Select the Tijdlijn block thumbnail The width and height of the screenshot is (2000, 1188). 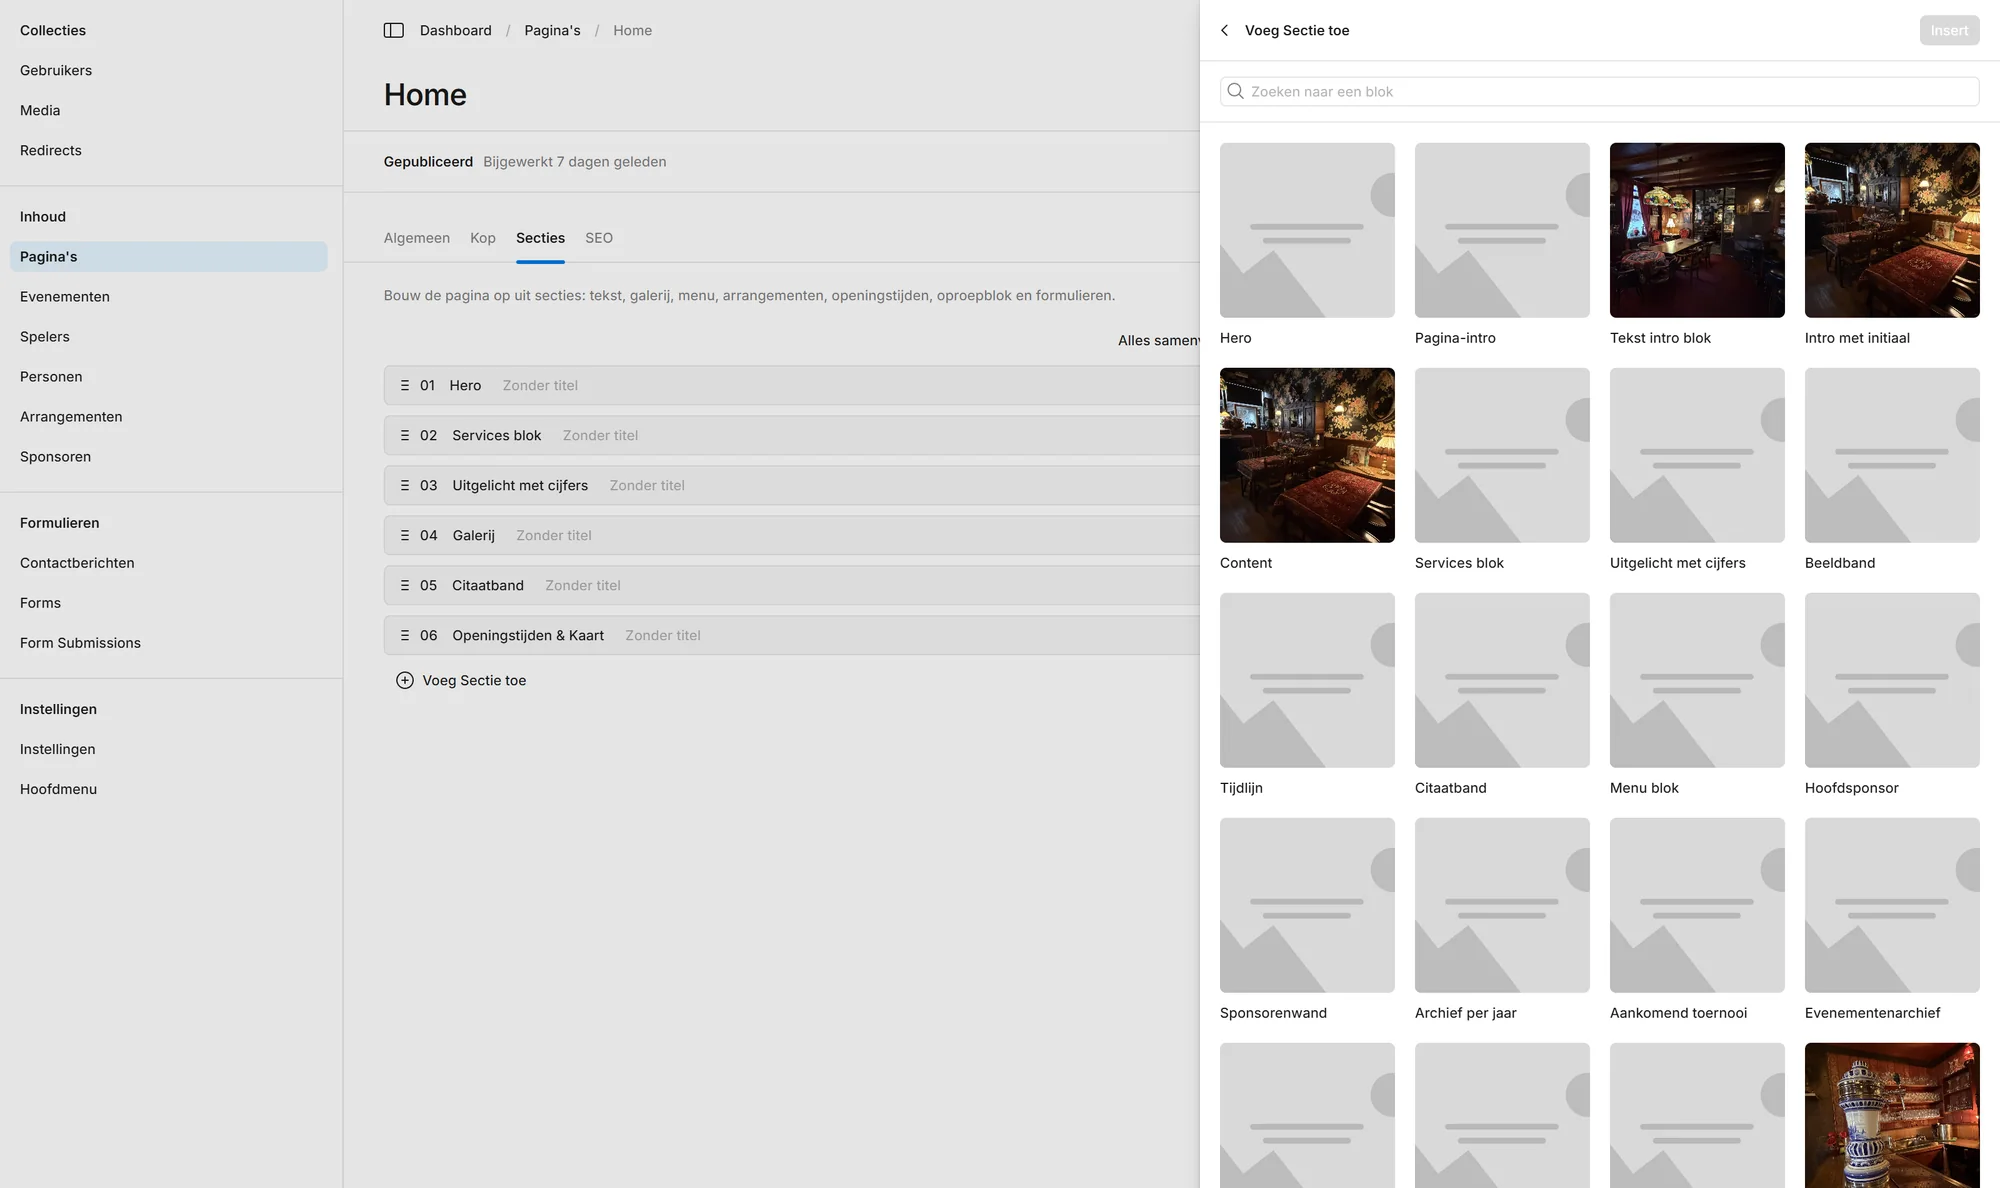pos(1307,680)
